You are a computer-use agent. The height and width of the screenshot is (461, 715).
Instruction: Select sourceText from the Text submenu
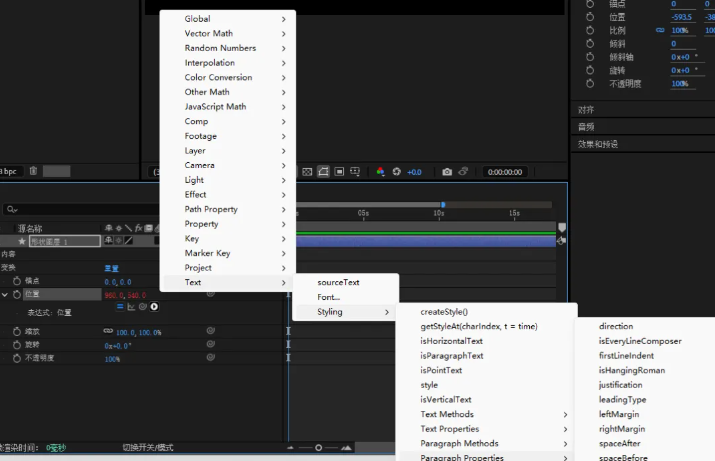338,283
